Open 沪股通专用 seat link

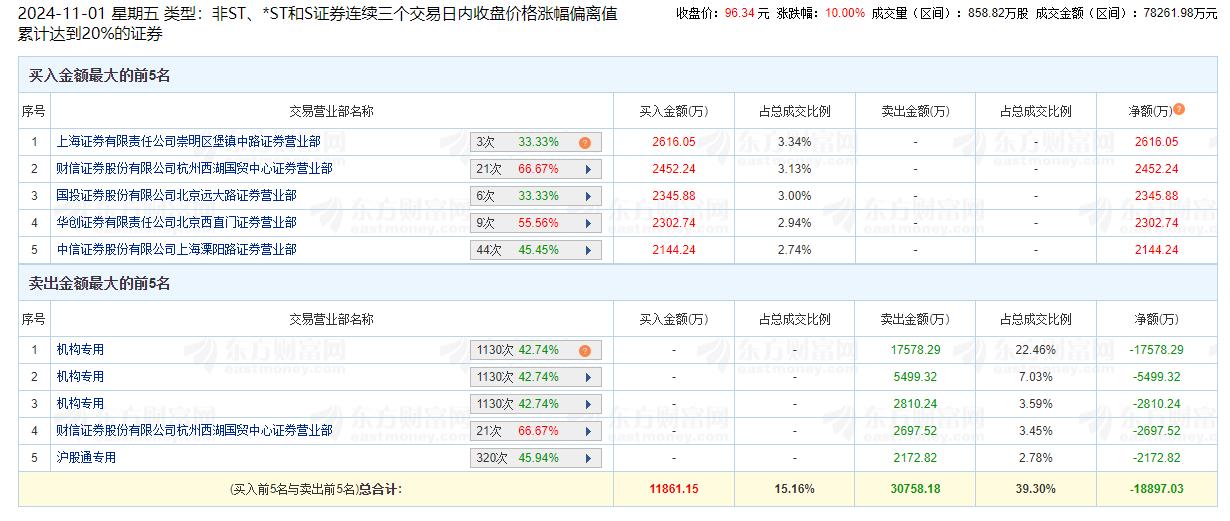coord(86,458)
